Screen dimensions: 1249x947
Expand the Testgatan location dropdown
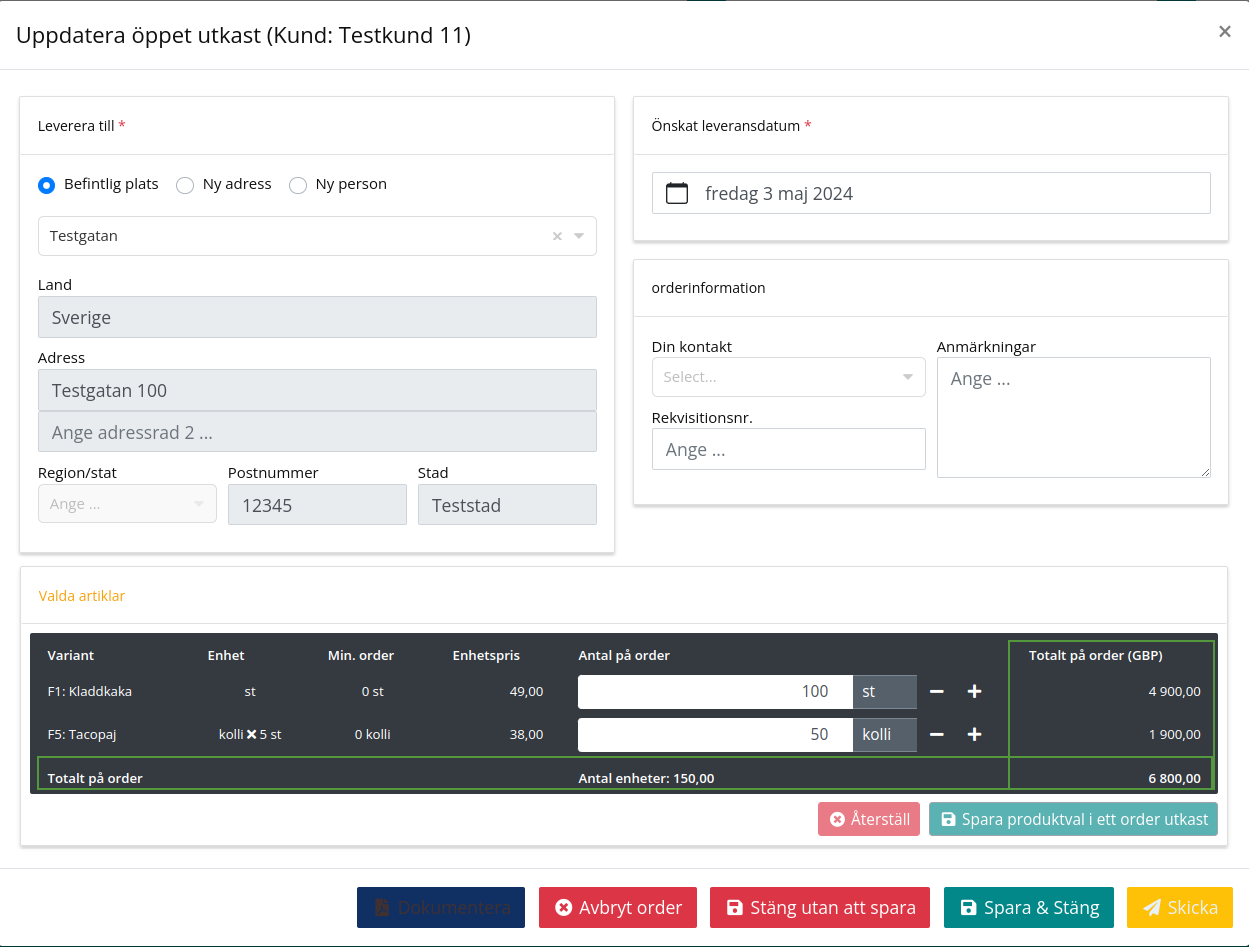coord(578,236)
